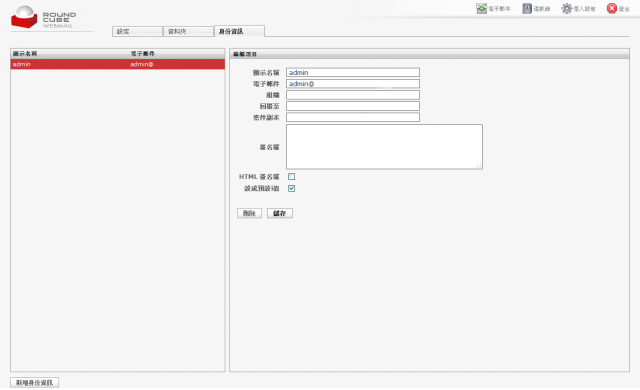The image size is (640, 390).
Task: Click the signature text area resize handle
Action: click(479, 165)
